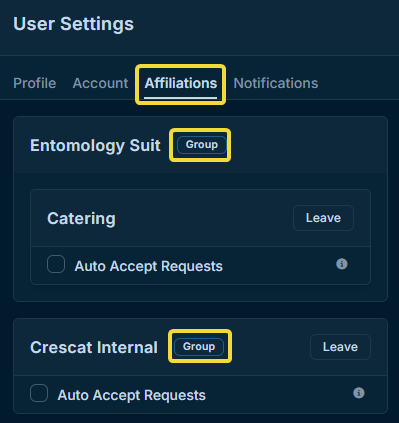399x423 pixels.
Task: Enable Auto Accept Requests for Catering
Action: pos(56,264)
